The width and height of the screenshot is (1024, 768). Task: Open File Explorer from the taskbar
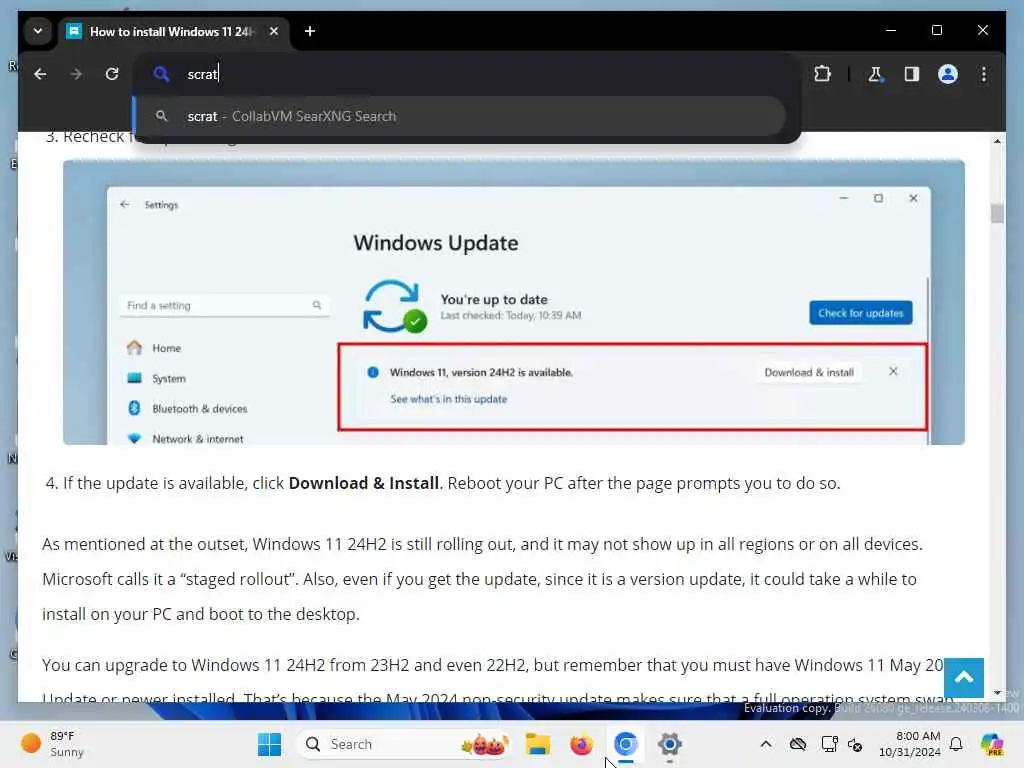(x=537, y=744)
